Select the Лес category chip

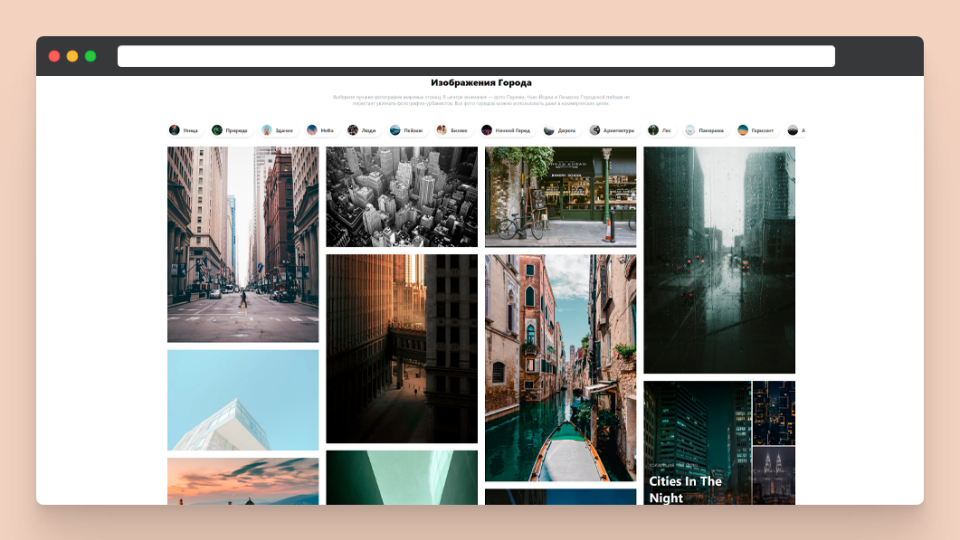(660, 130)
